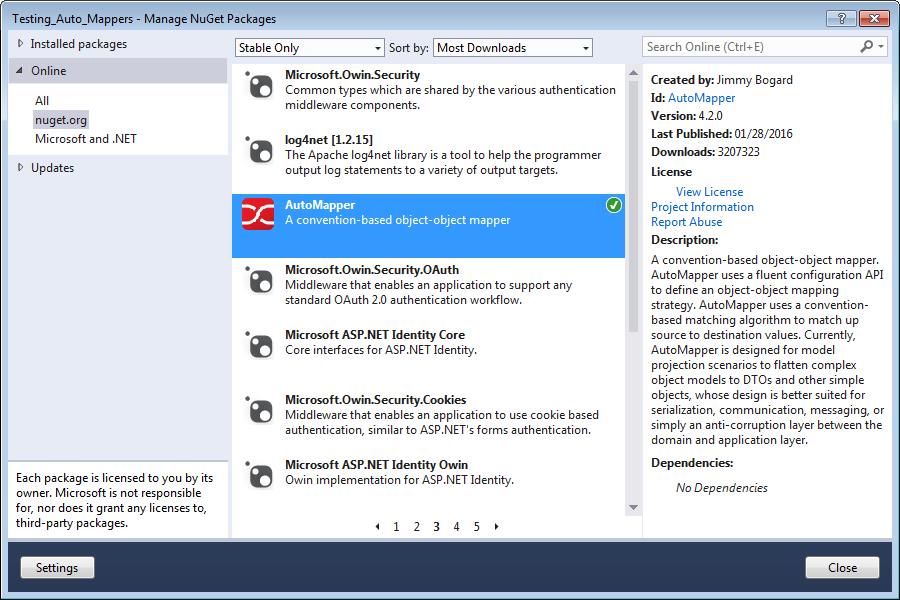Open the View License link
The height and width of the screenshot is (600, 900).
[x=709, y=192]
